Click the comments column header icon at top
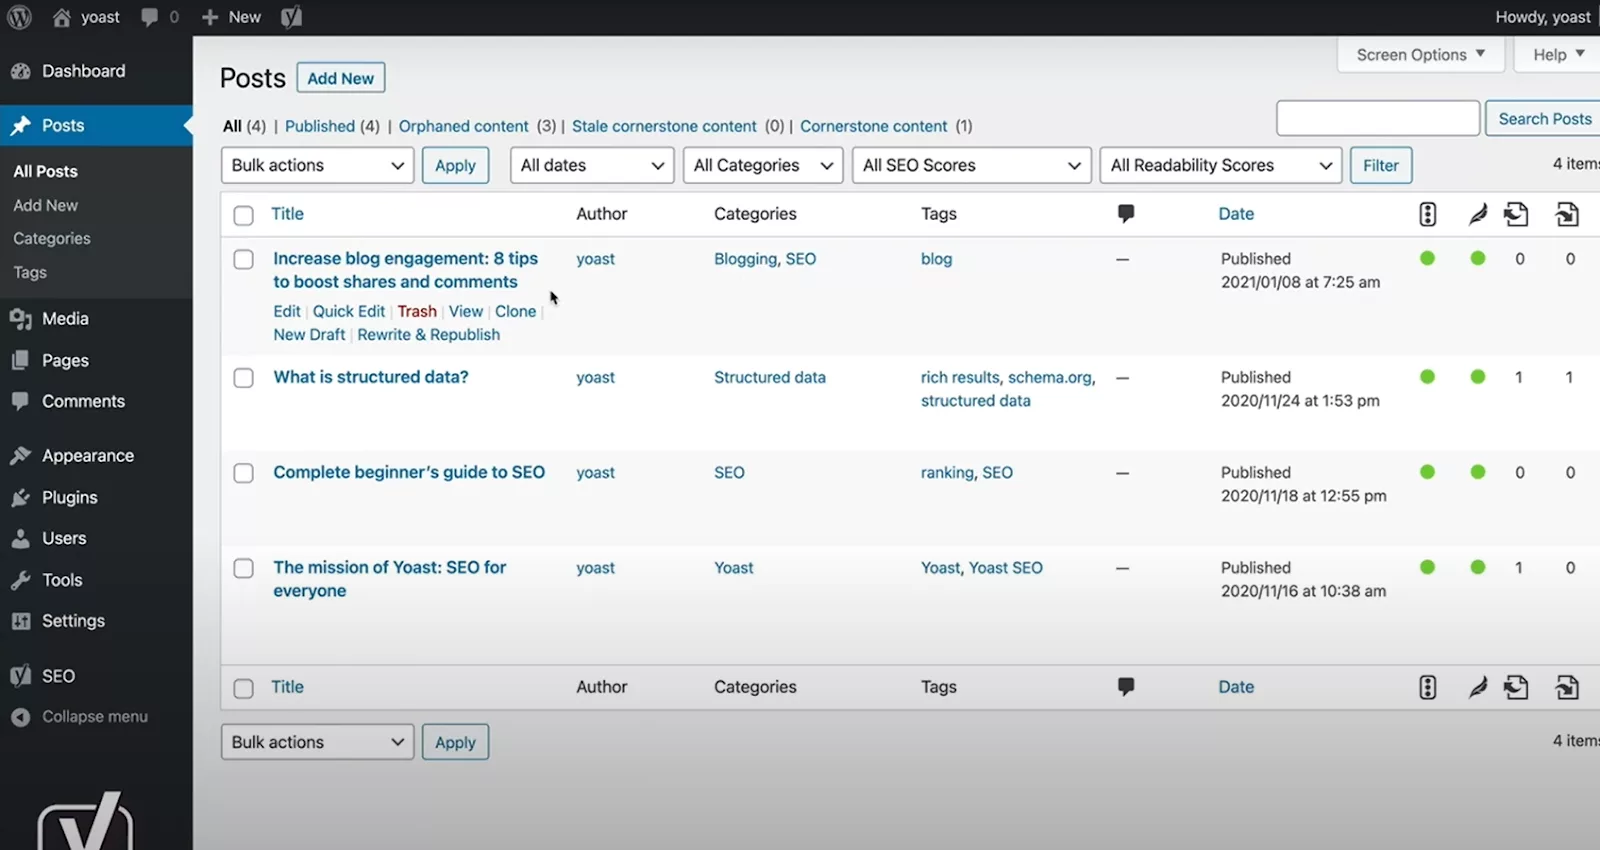Image resolution: width=1600 pixels, height=850 pixels. point(1126,213)
